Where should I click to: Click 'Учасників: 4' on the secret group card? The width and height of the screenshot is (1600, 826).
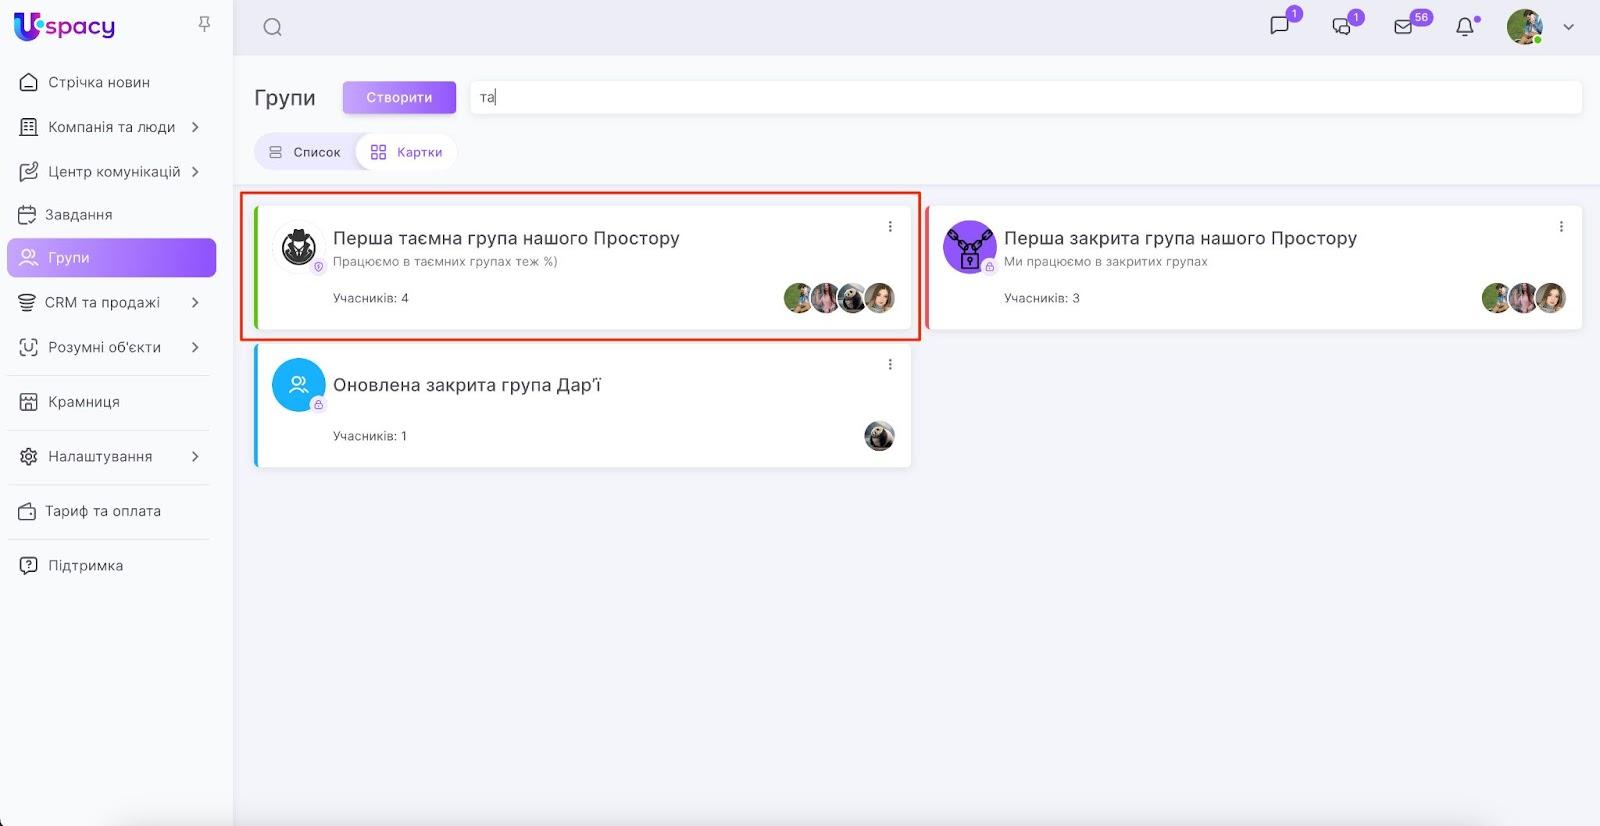tap(371, 298)
